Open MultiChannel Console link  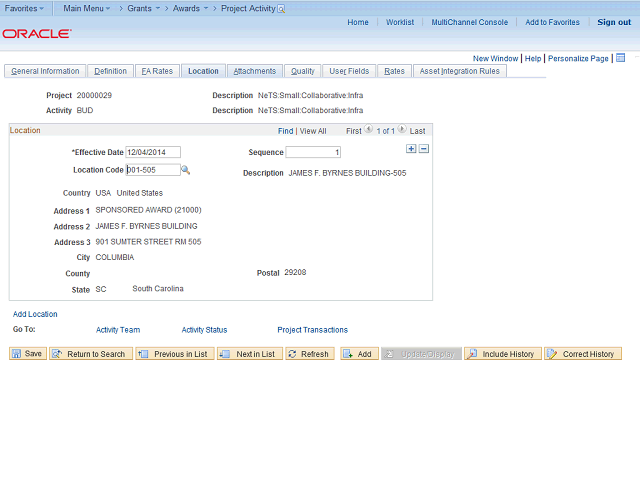point(470,22)
